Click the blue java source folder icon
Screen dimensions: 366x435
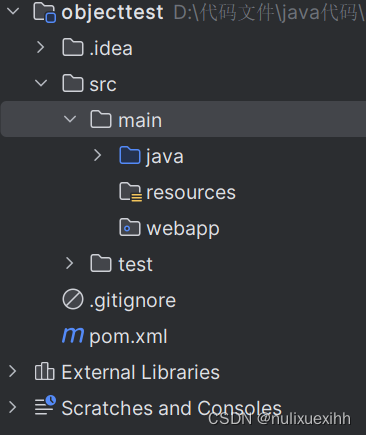[130, 155]
